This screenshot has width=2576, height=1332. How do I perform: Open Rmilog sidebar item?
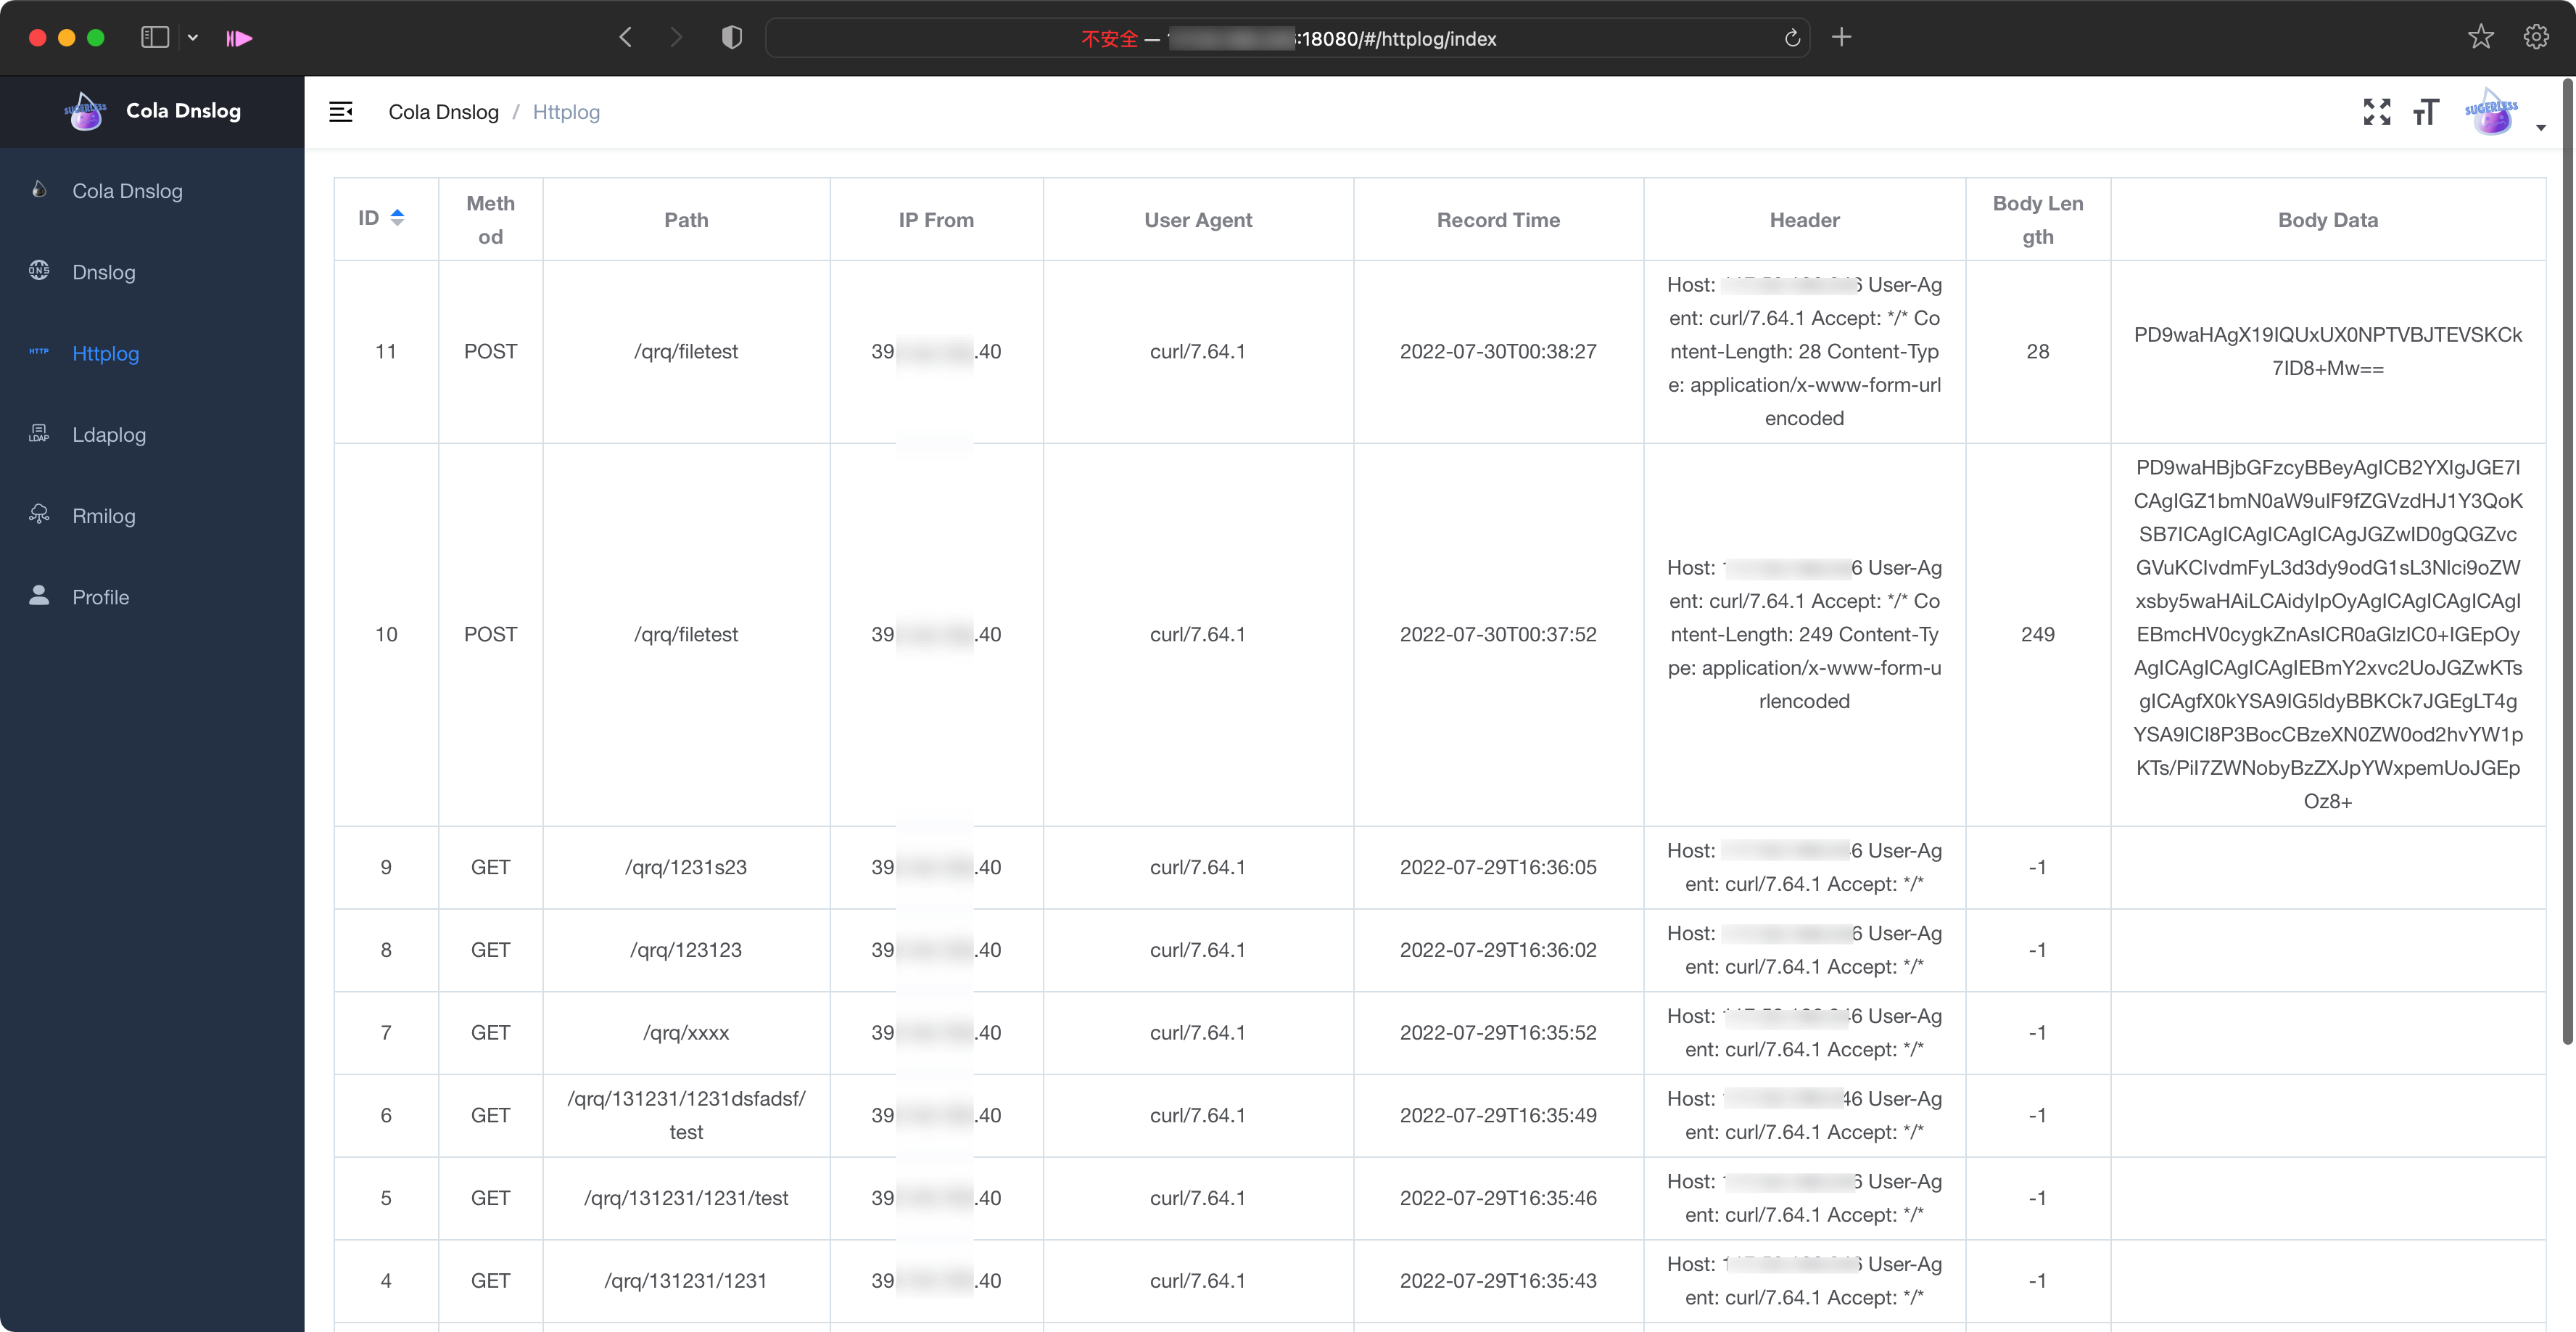point(103,516)
